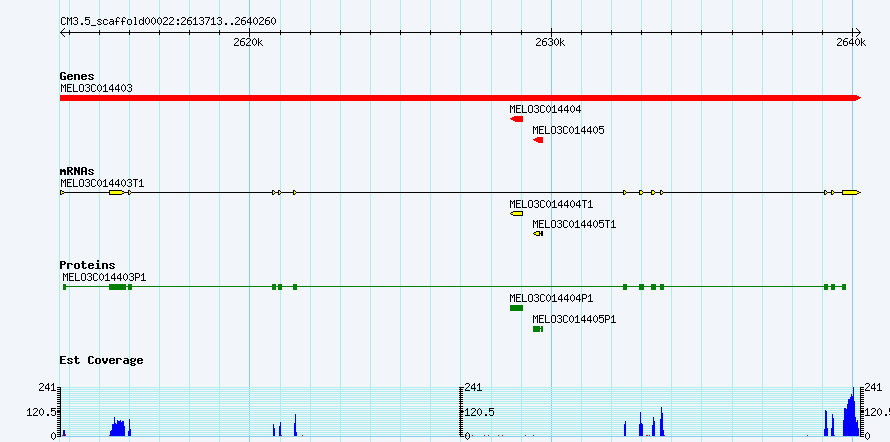Image resolution: width=890 pixels, height=442 pixels.
Task: Click the MELO3C014404P1 green protein block
Action: point(517,308)
